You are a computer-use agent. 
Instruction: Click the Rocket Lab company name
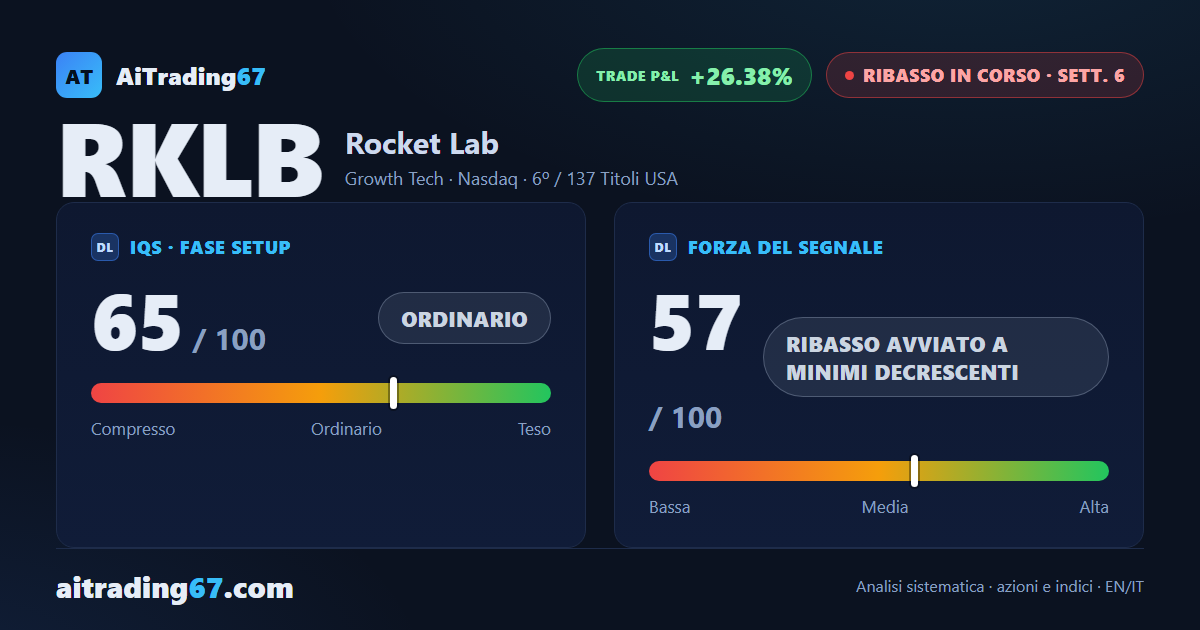click(x=422, y=144)
